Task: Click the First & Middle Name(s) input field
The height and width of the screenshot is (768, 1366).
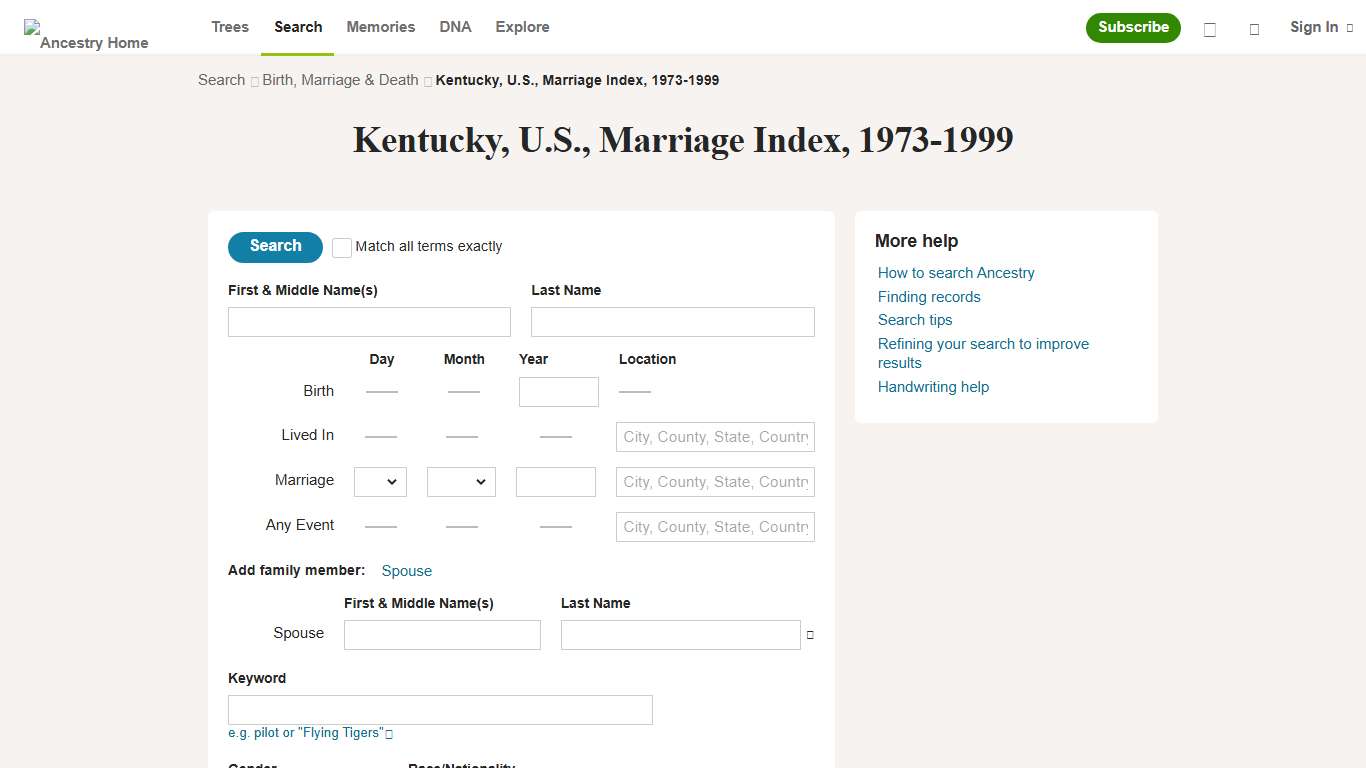Action: [x=368, y=321]
